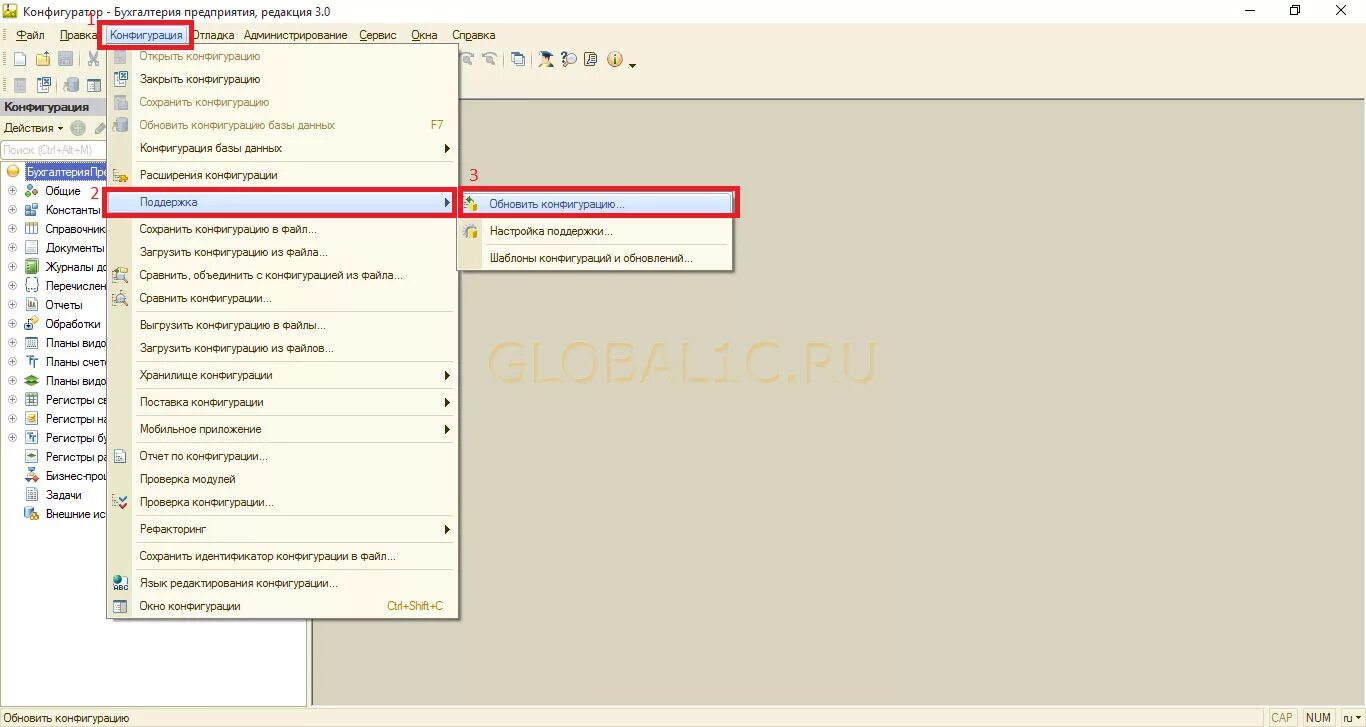Image resolution: width=1366 pixels, height=727 pixels.
Task: Click the CAP indicator in status bar
Action: point(1282,718)
